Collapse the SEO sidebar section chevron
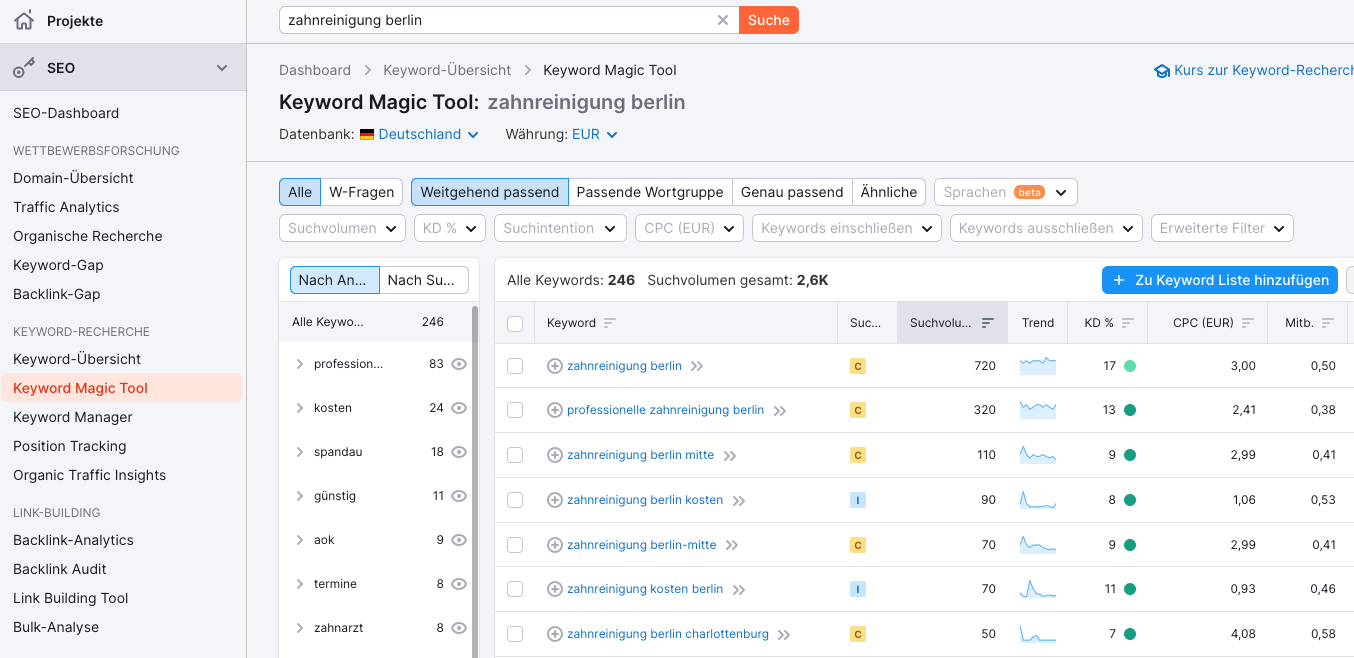Screen dimensions: 1354x658 [x=222, y=68]
